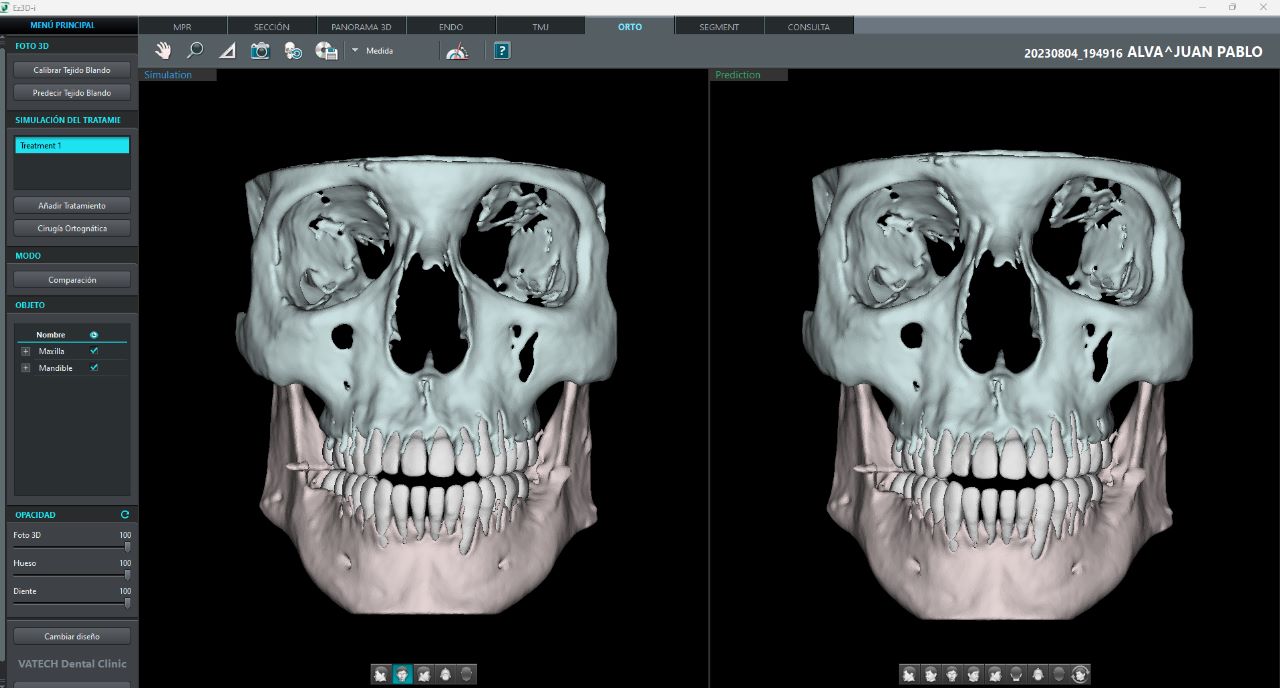This screenshot has width=1280, height=688.
Task: Select Treatment 1 in the treatment list
Action: [72, 146]
